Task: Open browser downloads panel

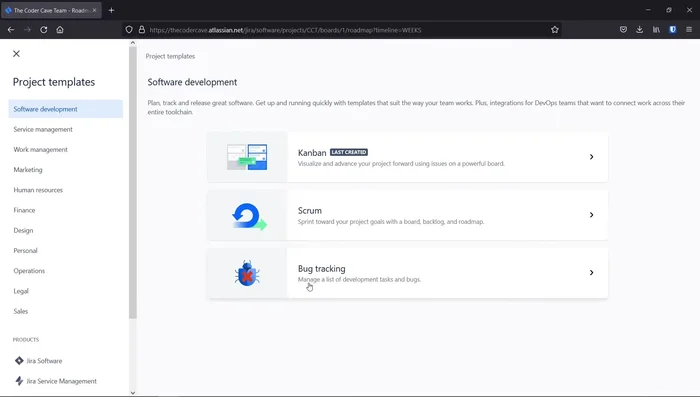Action: point(640,29)
